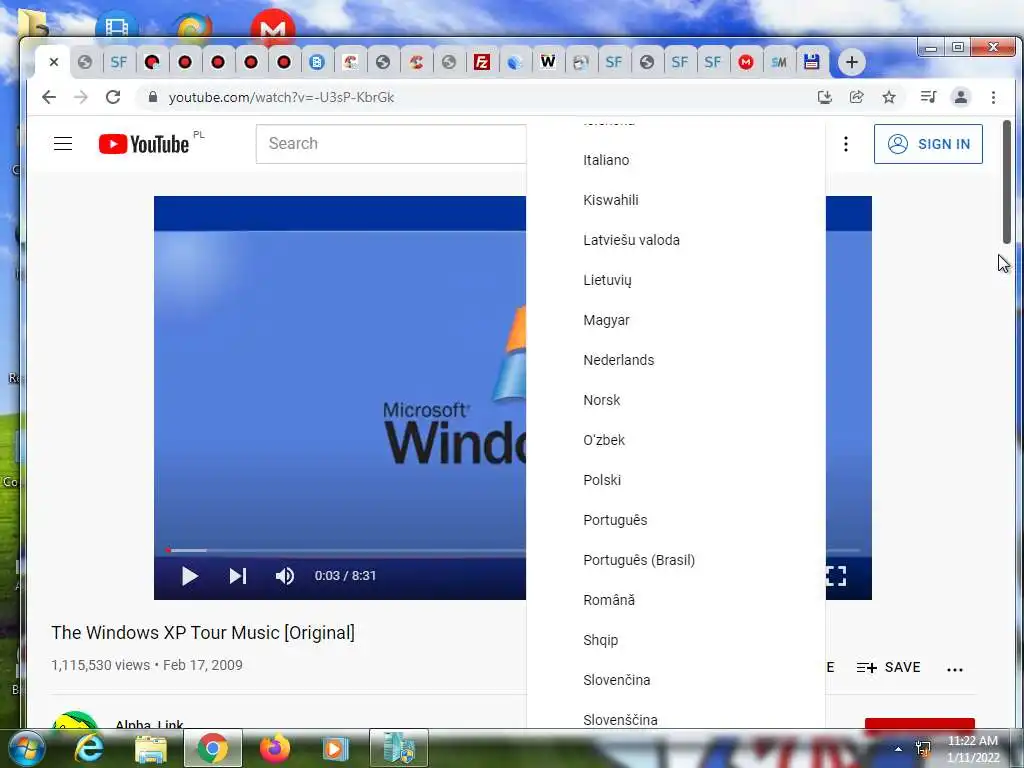The image size is (1024, 768).
Task: Pick Norsk in the language menu
Action: coord(601,400)
